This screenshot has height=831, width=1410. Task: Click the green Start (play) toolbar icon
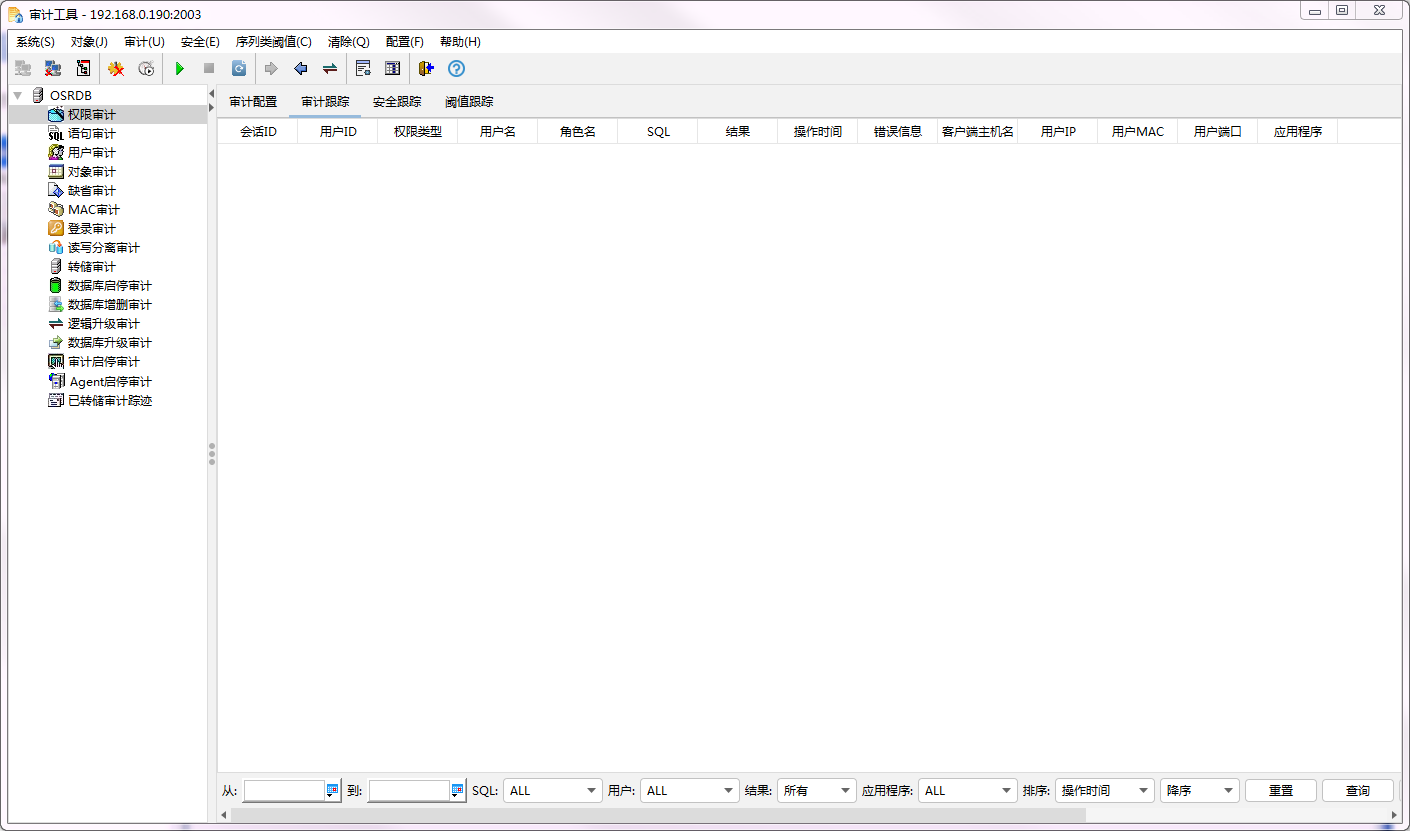coord(180,69)
